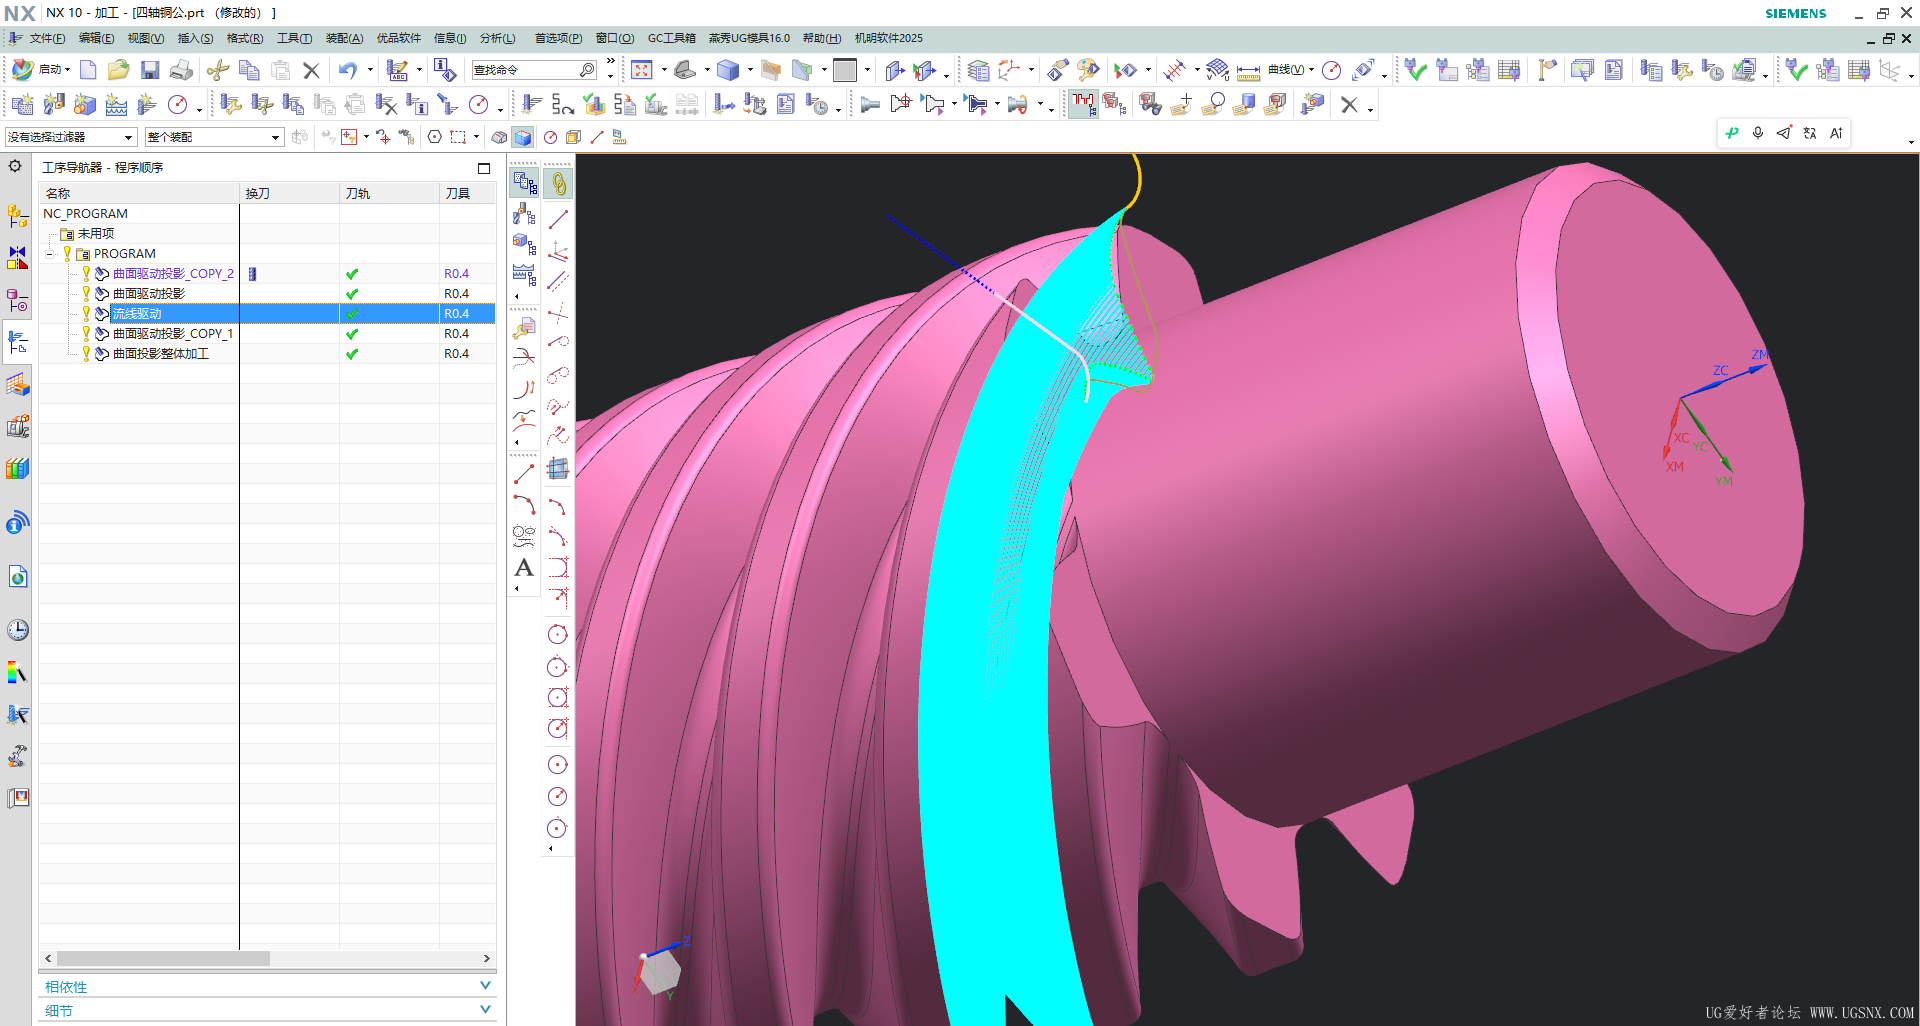The width and height of the screenshot is (1920, 1026).
Task: Click the Open folder icon
Action: point(119,70)
